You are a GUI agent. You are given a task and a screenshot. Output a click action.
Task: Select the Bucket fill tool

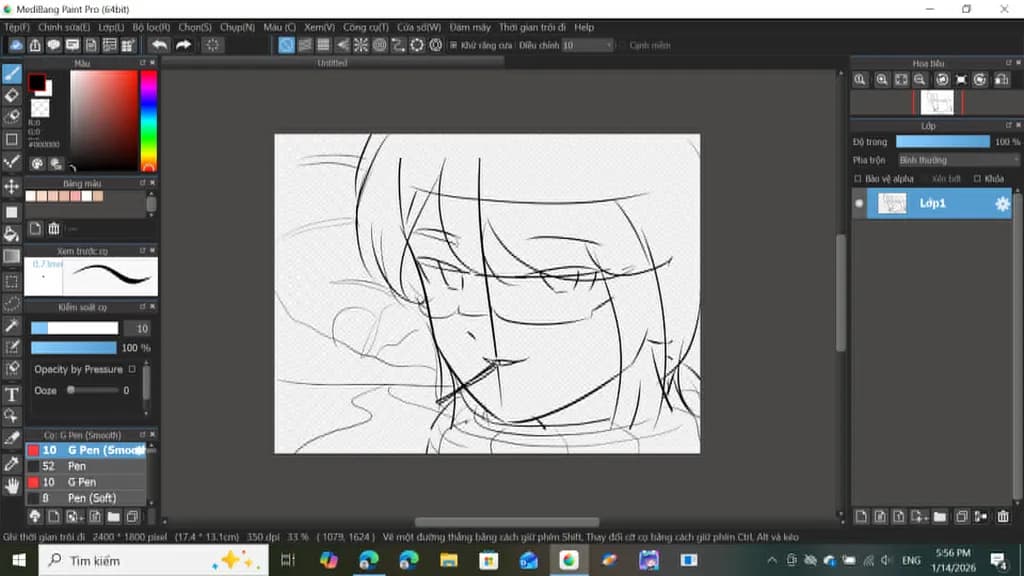pyautogui.click(x=12, y=234)
